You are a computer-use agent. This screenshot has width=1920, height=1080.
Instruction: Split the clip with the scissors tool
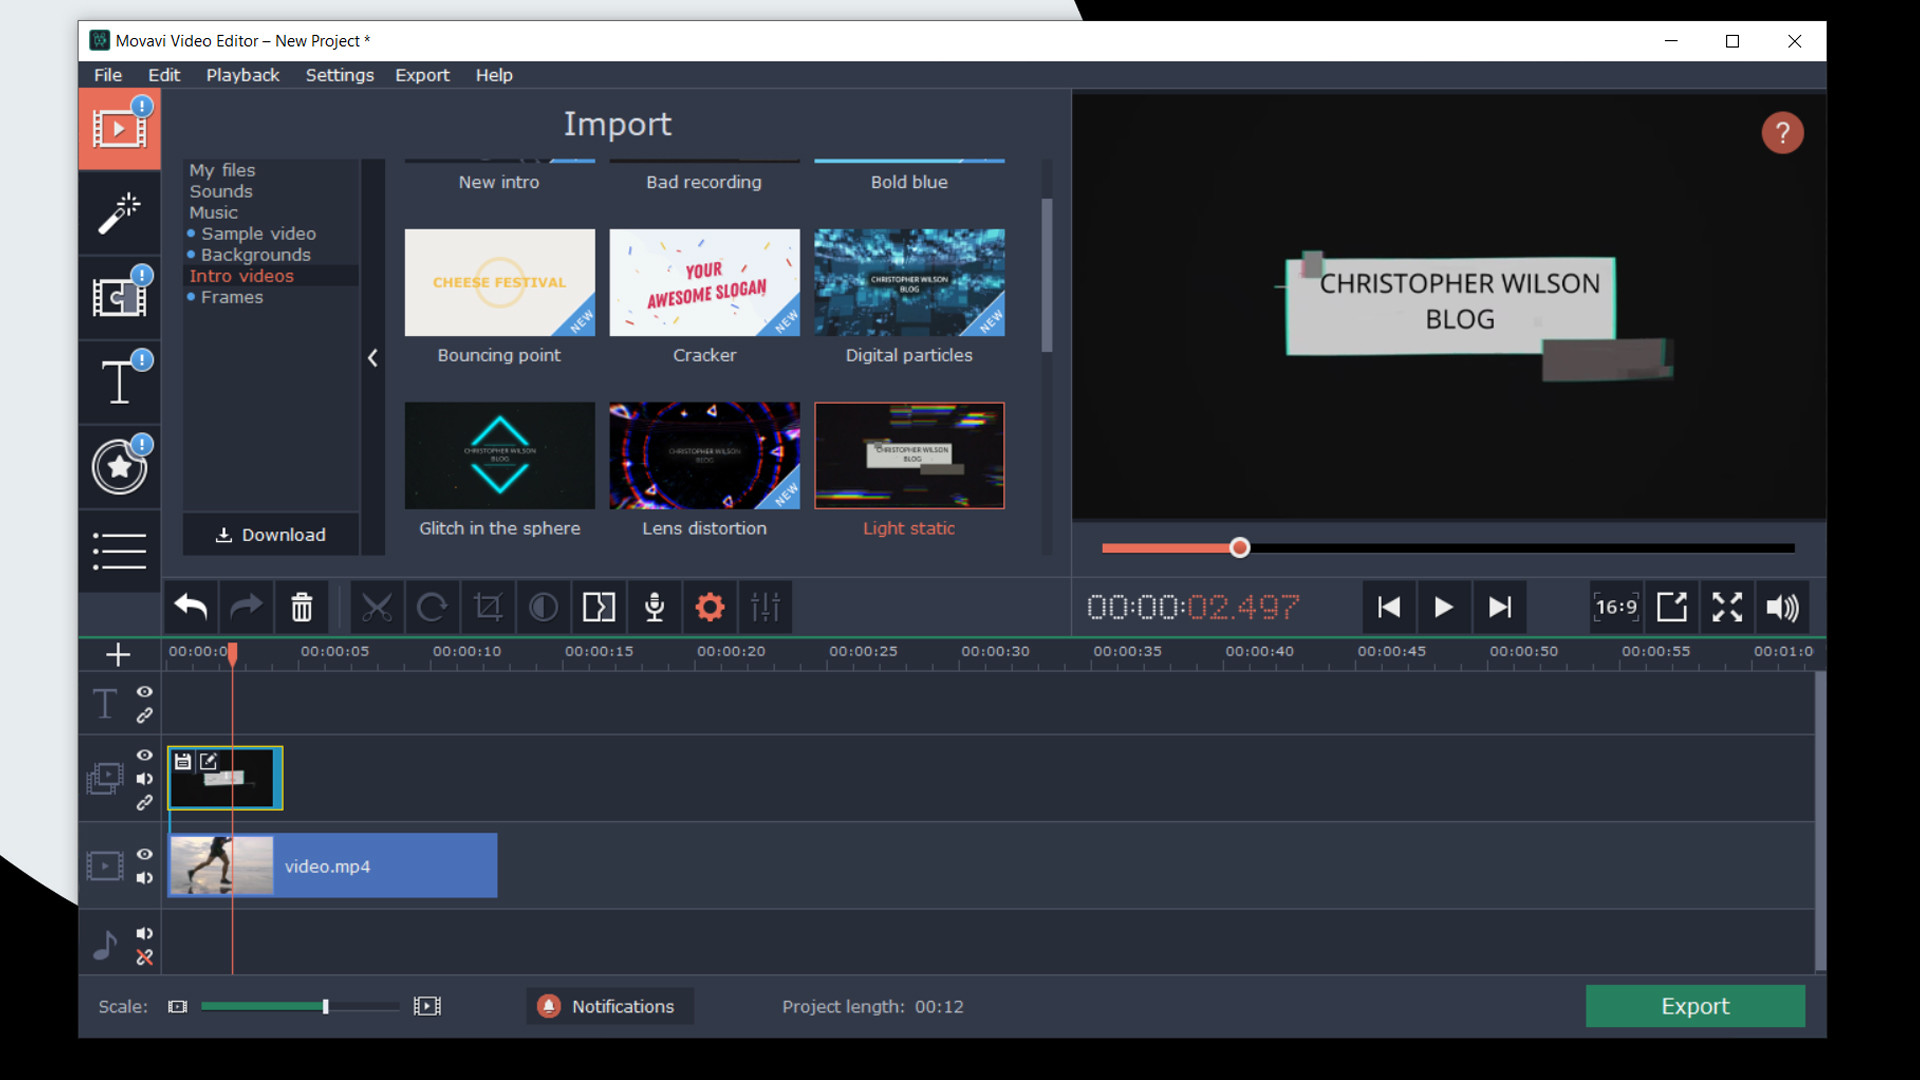(377, 607)
